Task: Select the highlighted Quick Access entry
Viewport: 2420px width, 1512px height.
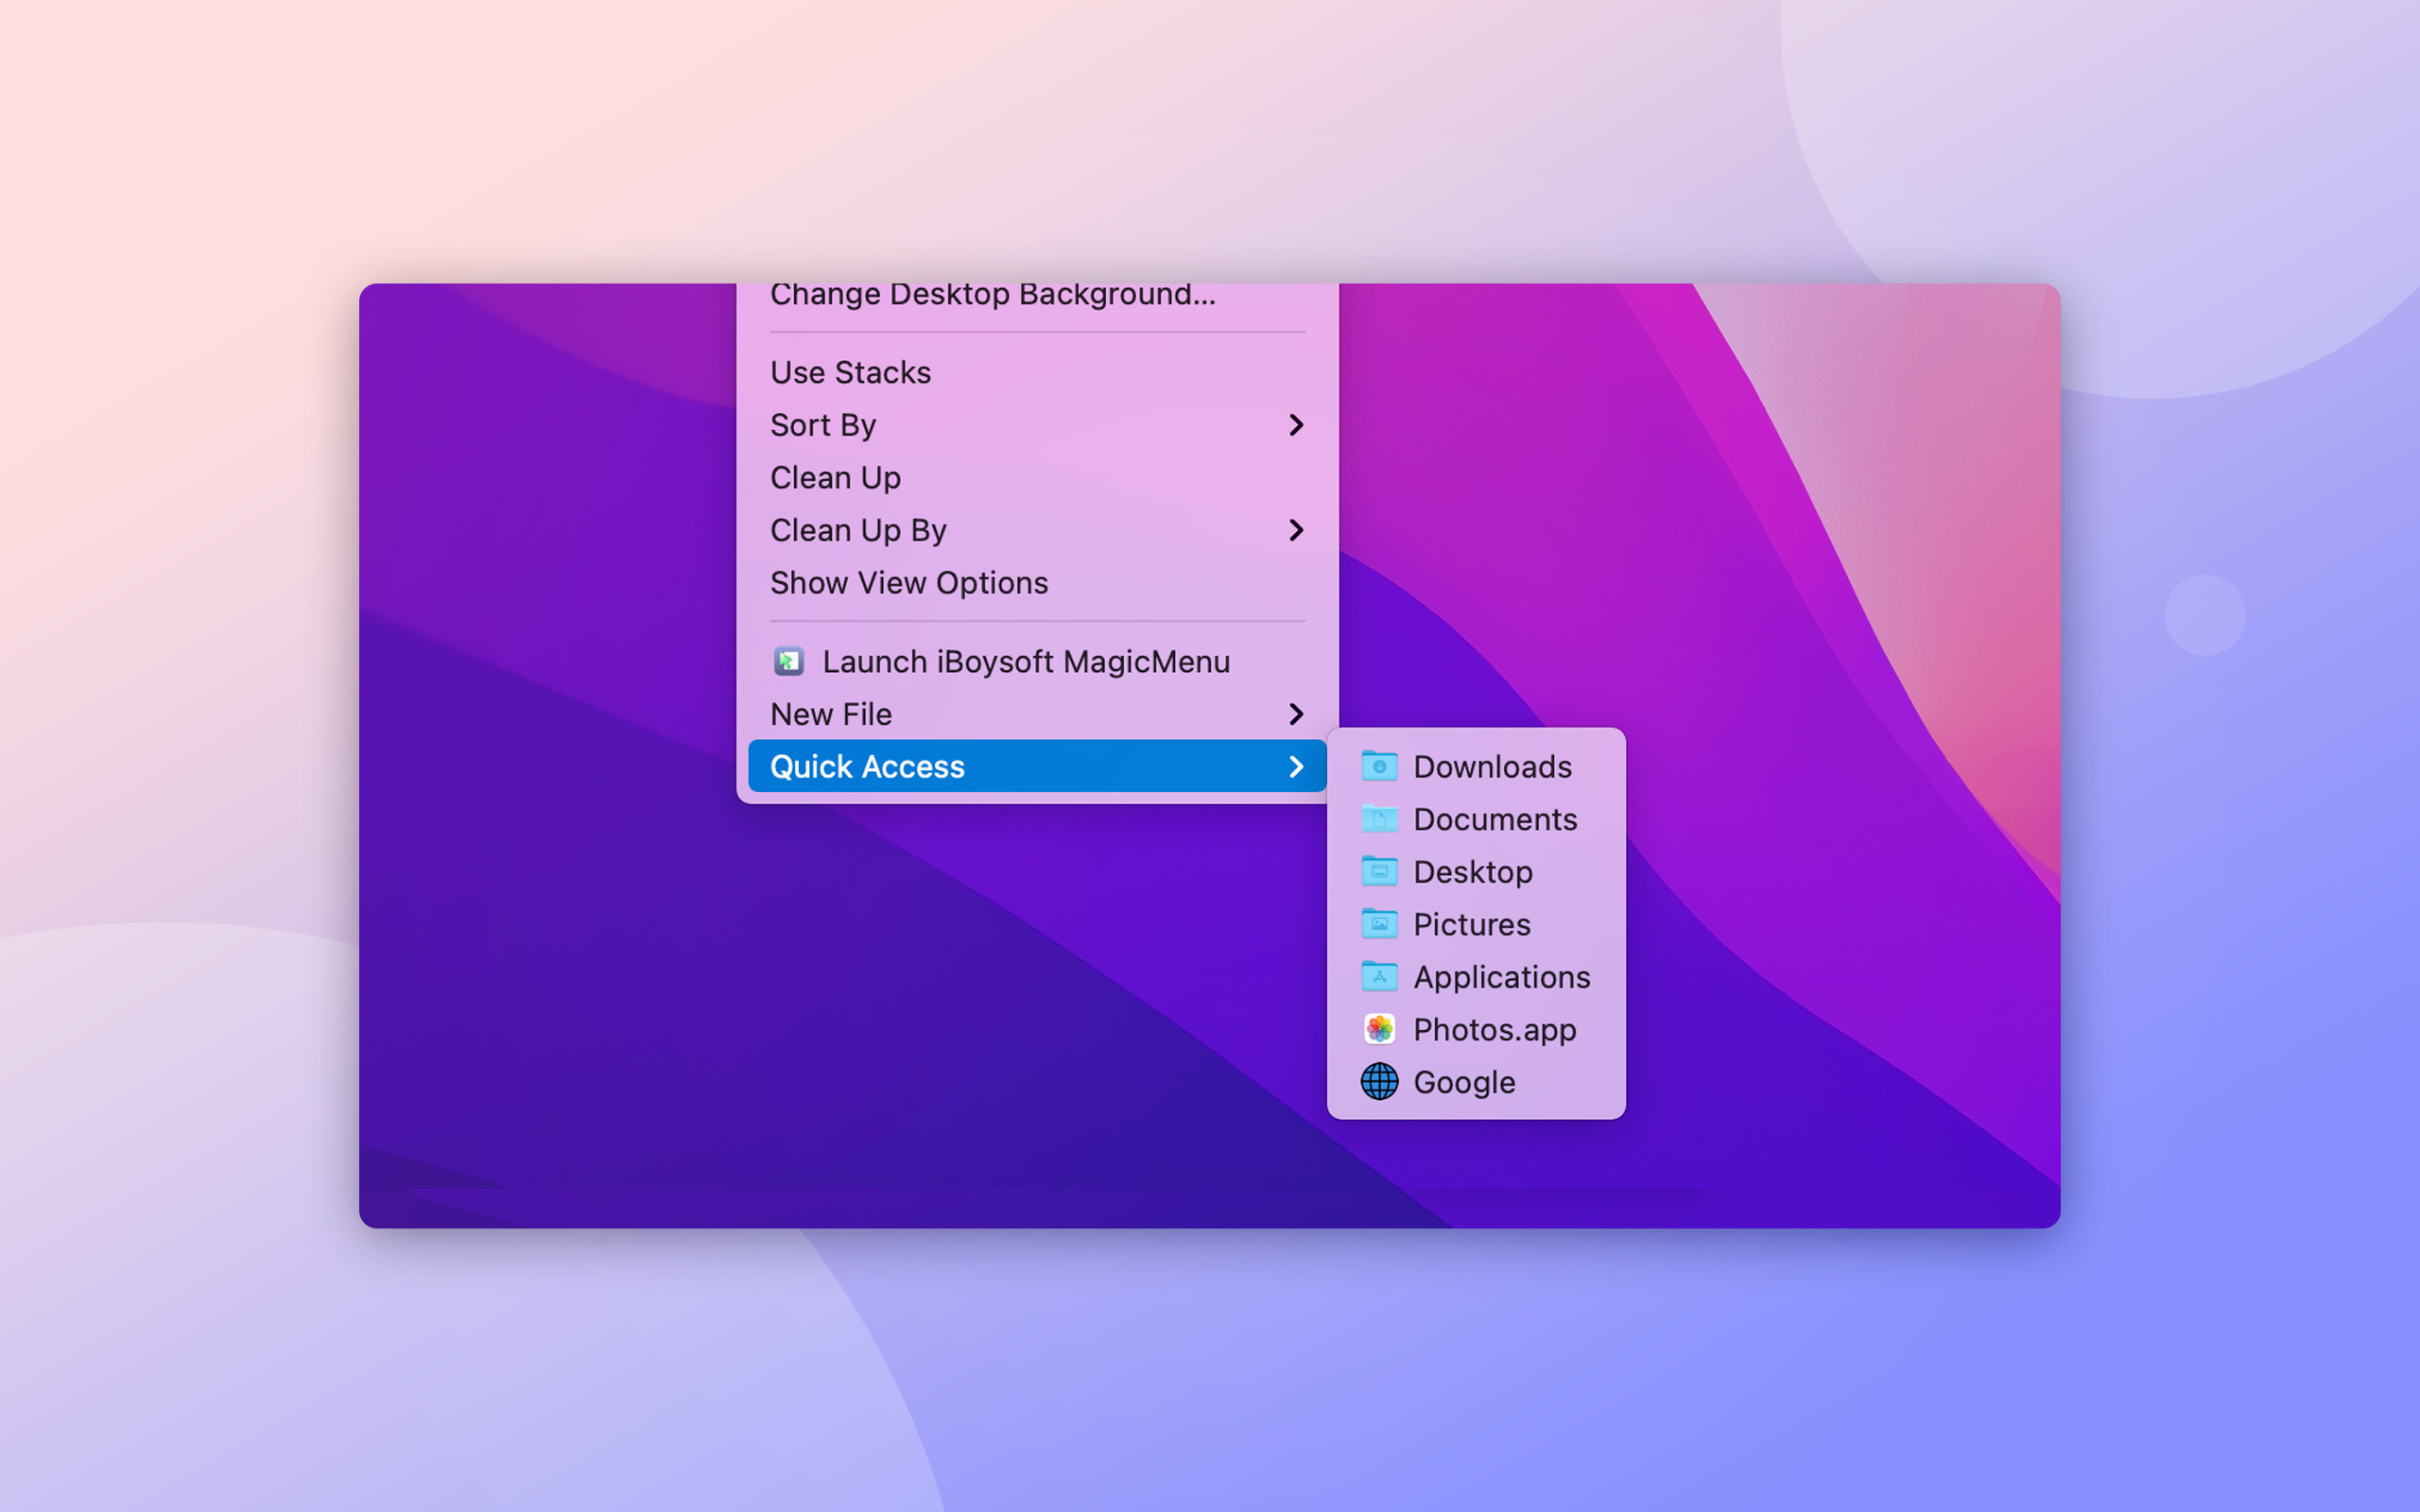Action: click(1037, 767)
